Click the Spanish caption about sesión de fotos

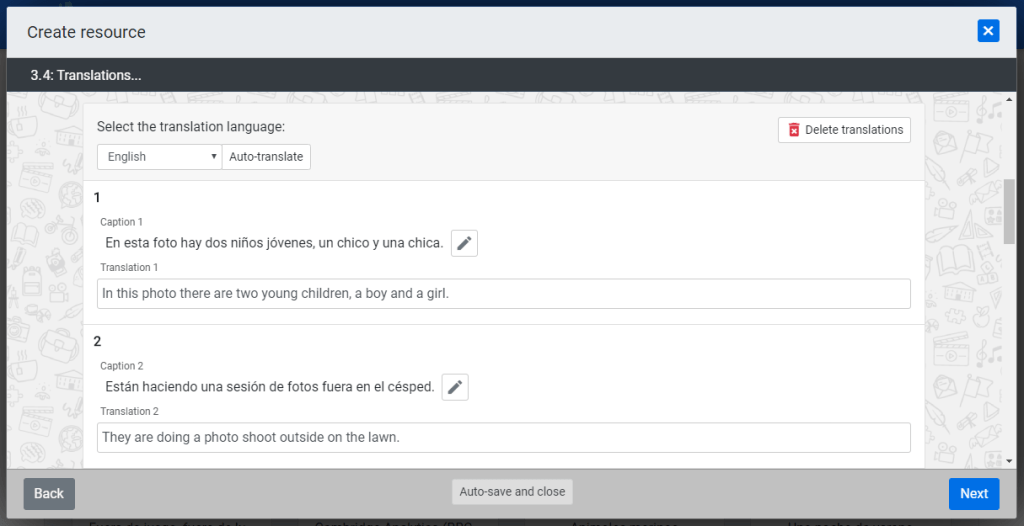coord(270,387)
